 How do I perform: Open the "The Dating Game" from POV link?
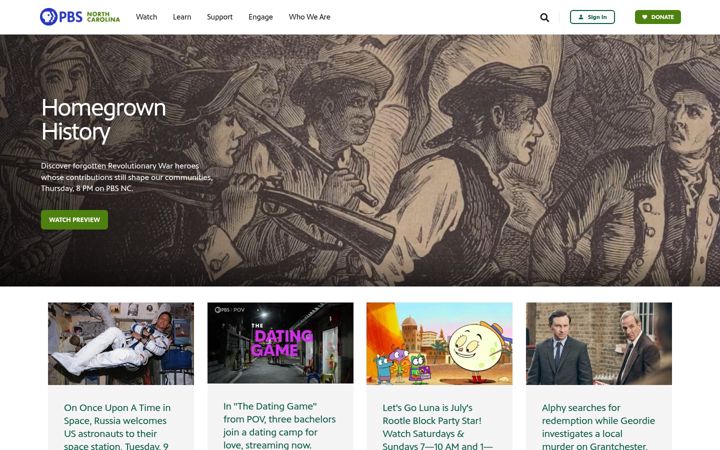point(279,426)
